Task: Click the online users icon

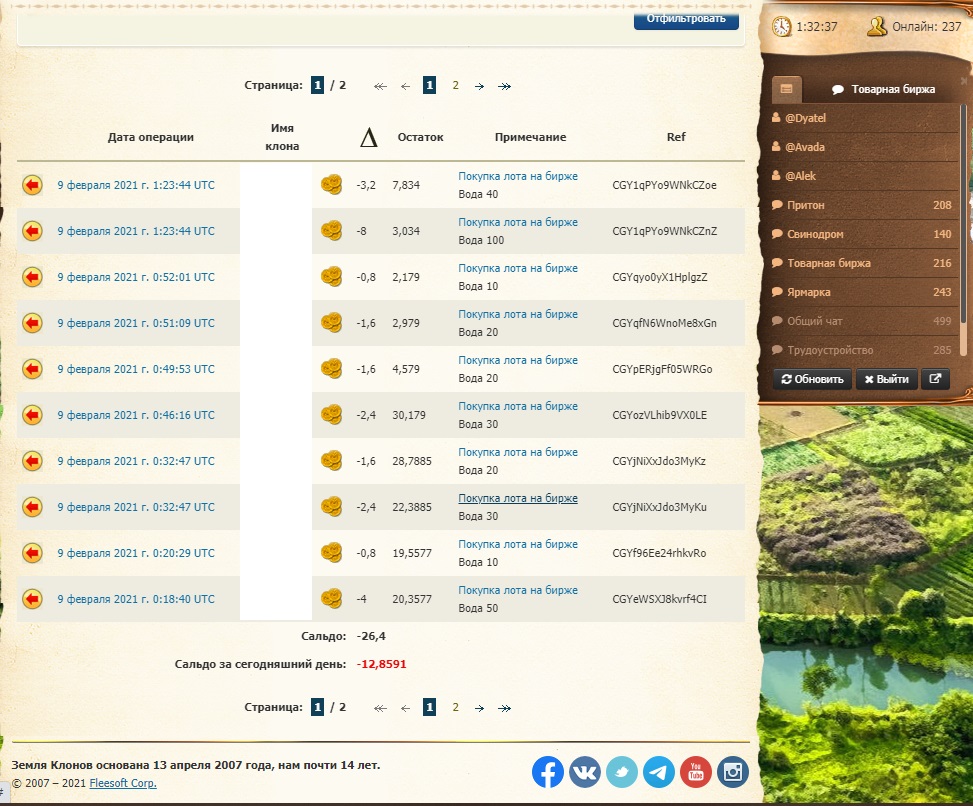Action: 877,27
